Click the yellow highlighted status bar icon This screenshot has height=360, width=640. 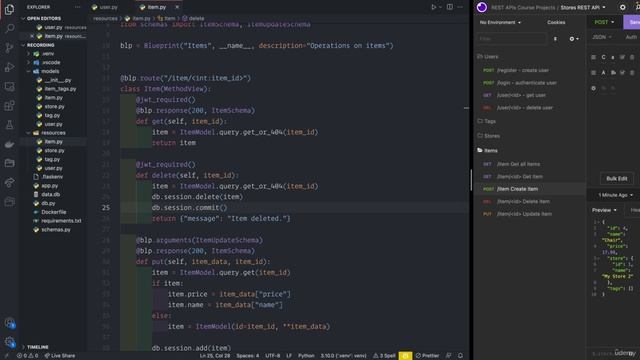[x=405, y=356]
